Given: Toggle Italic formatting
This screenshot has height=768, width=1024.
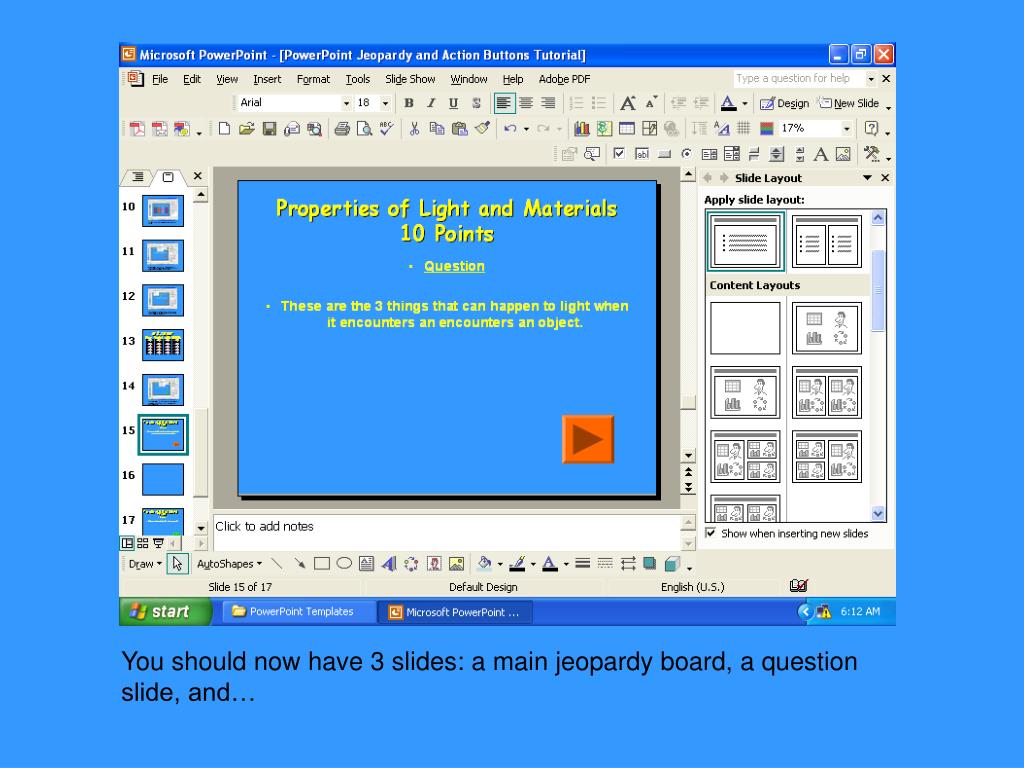Looking at the screenshot, I should point(431,103).
